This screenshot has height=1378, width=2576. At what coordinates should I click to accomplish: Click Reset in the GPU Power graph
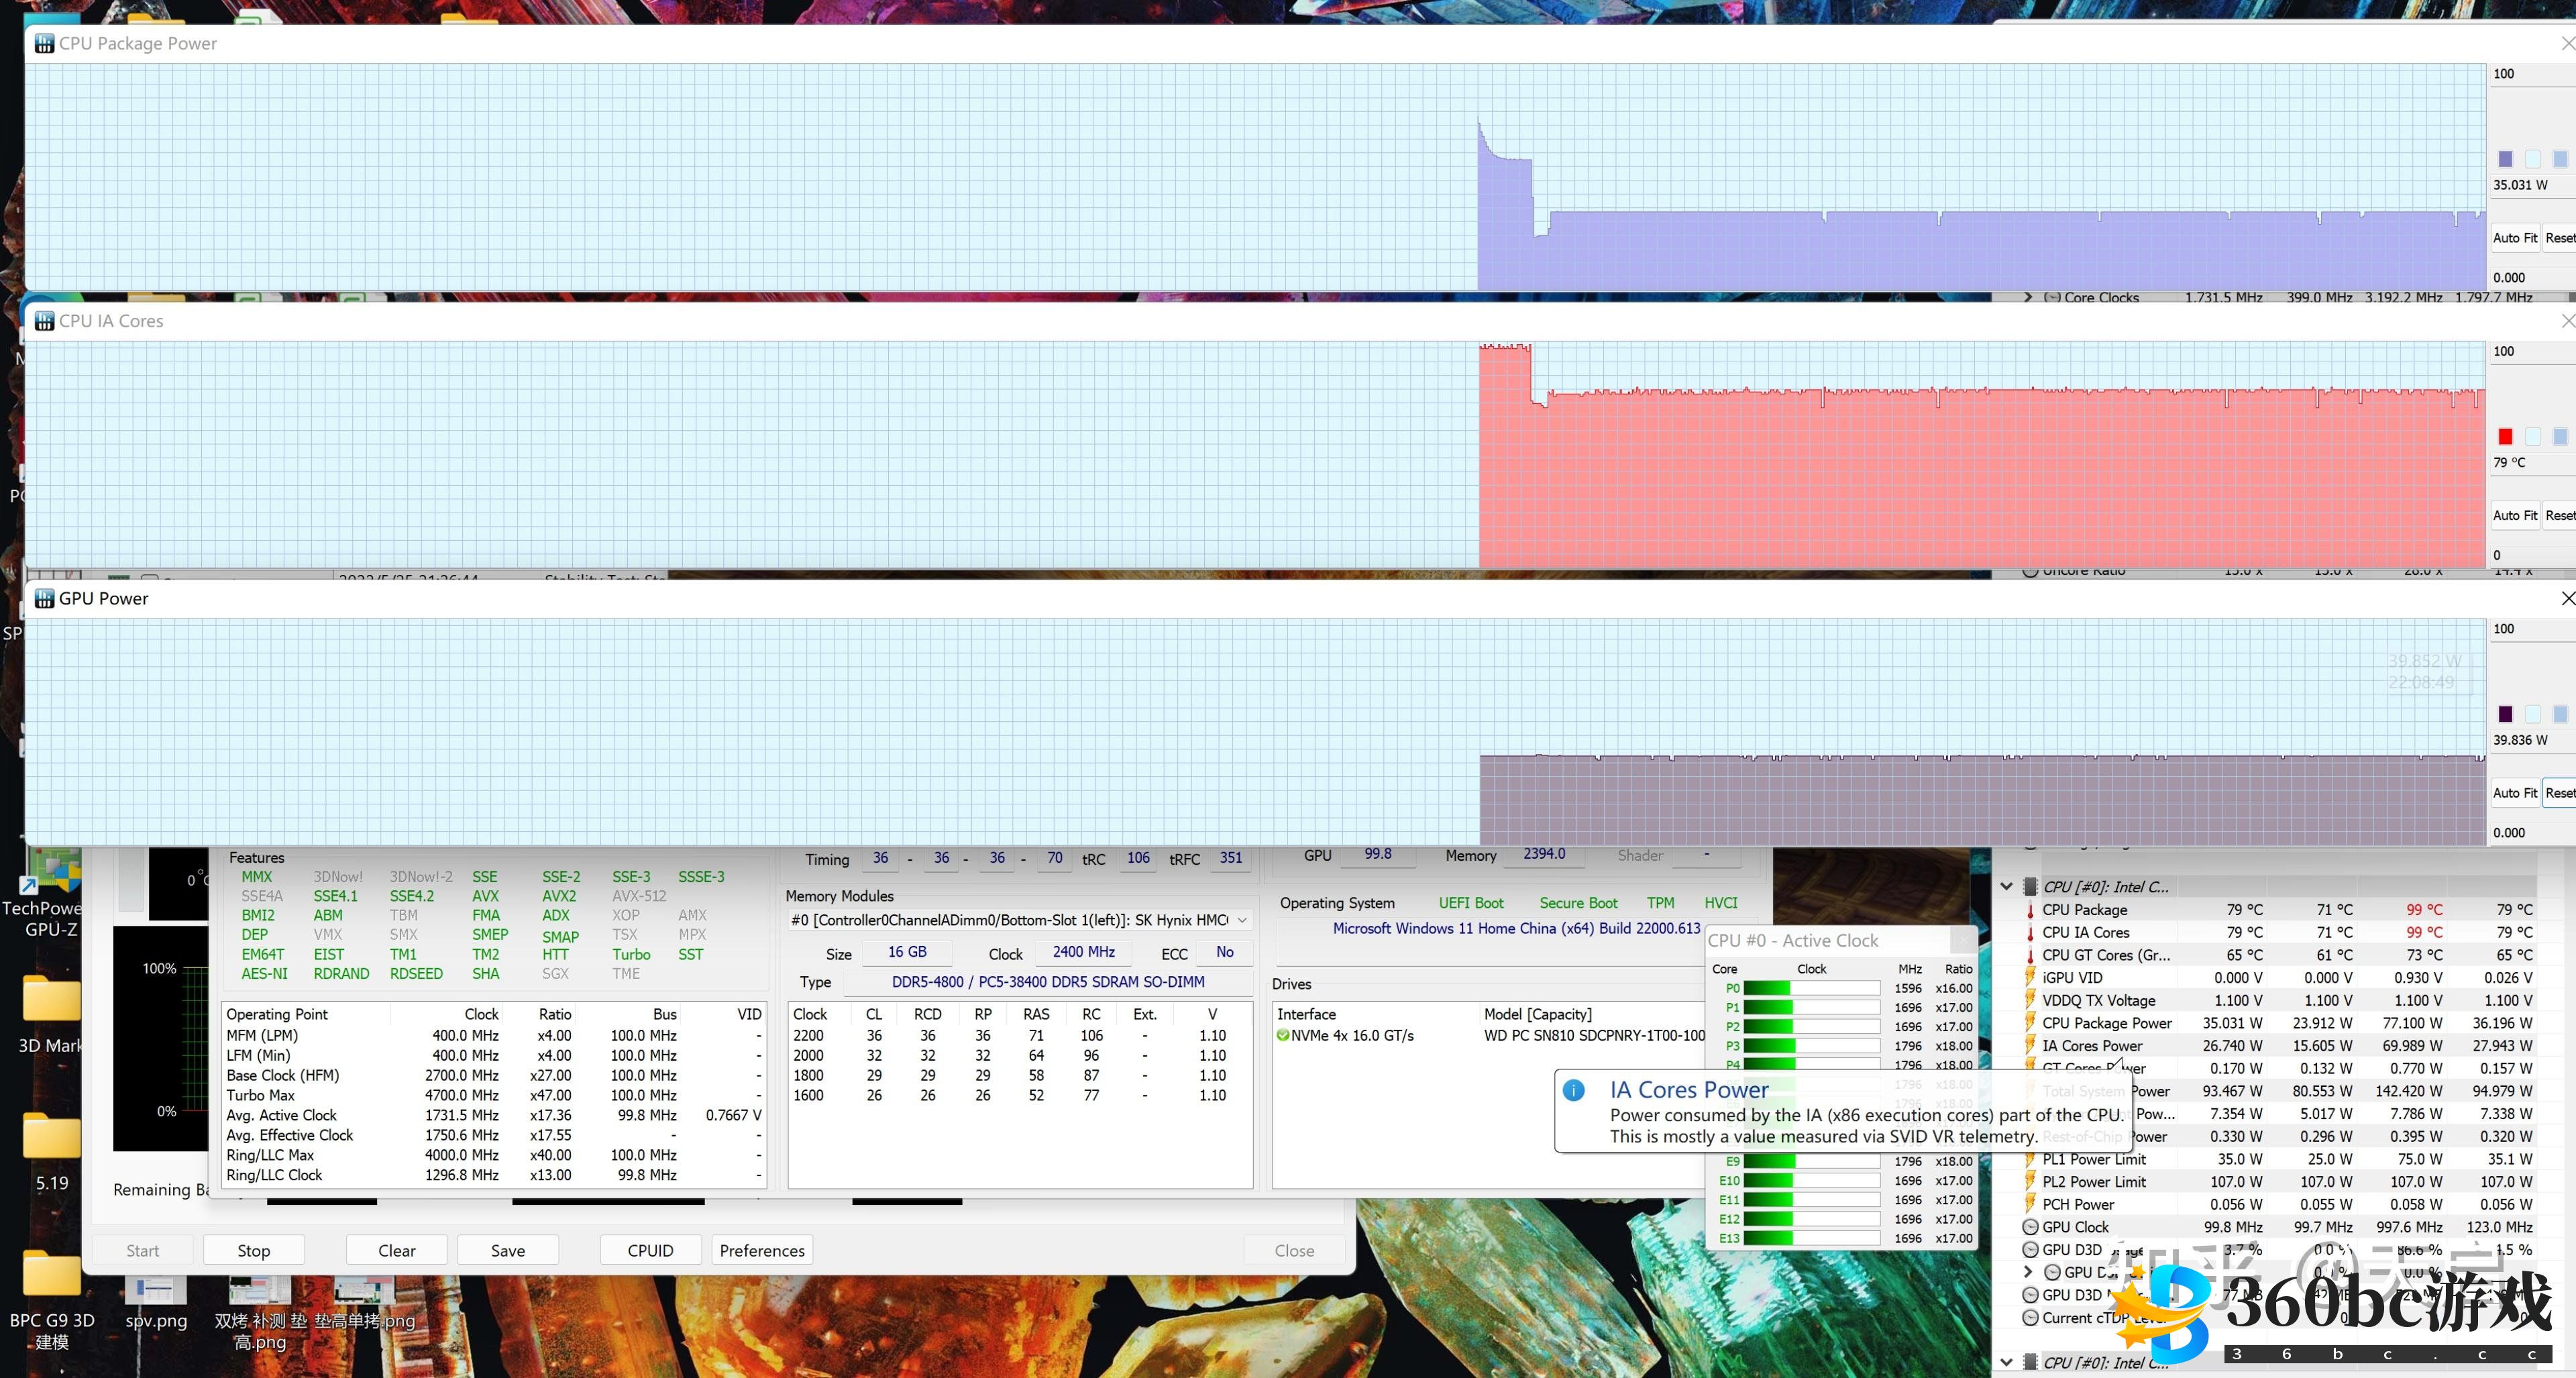(2559, 793)
